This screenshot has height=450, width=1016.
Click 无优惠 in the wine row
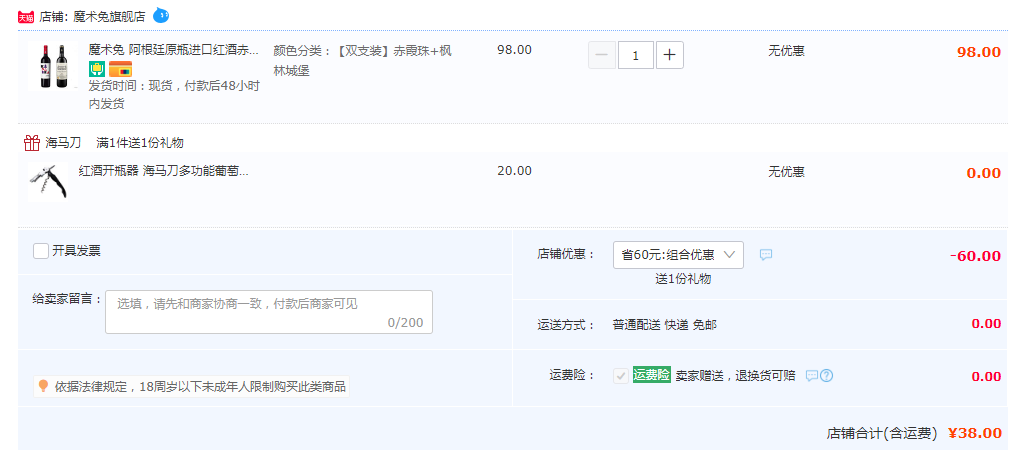787,51
